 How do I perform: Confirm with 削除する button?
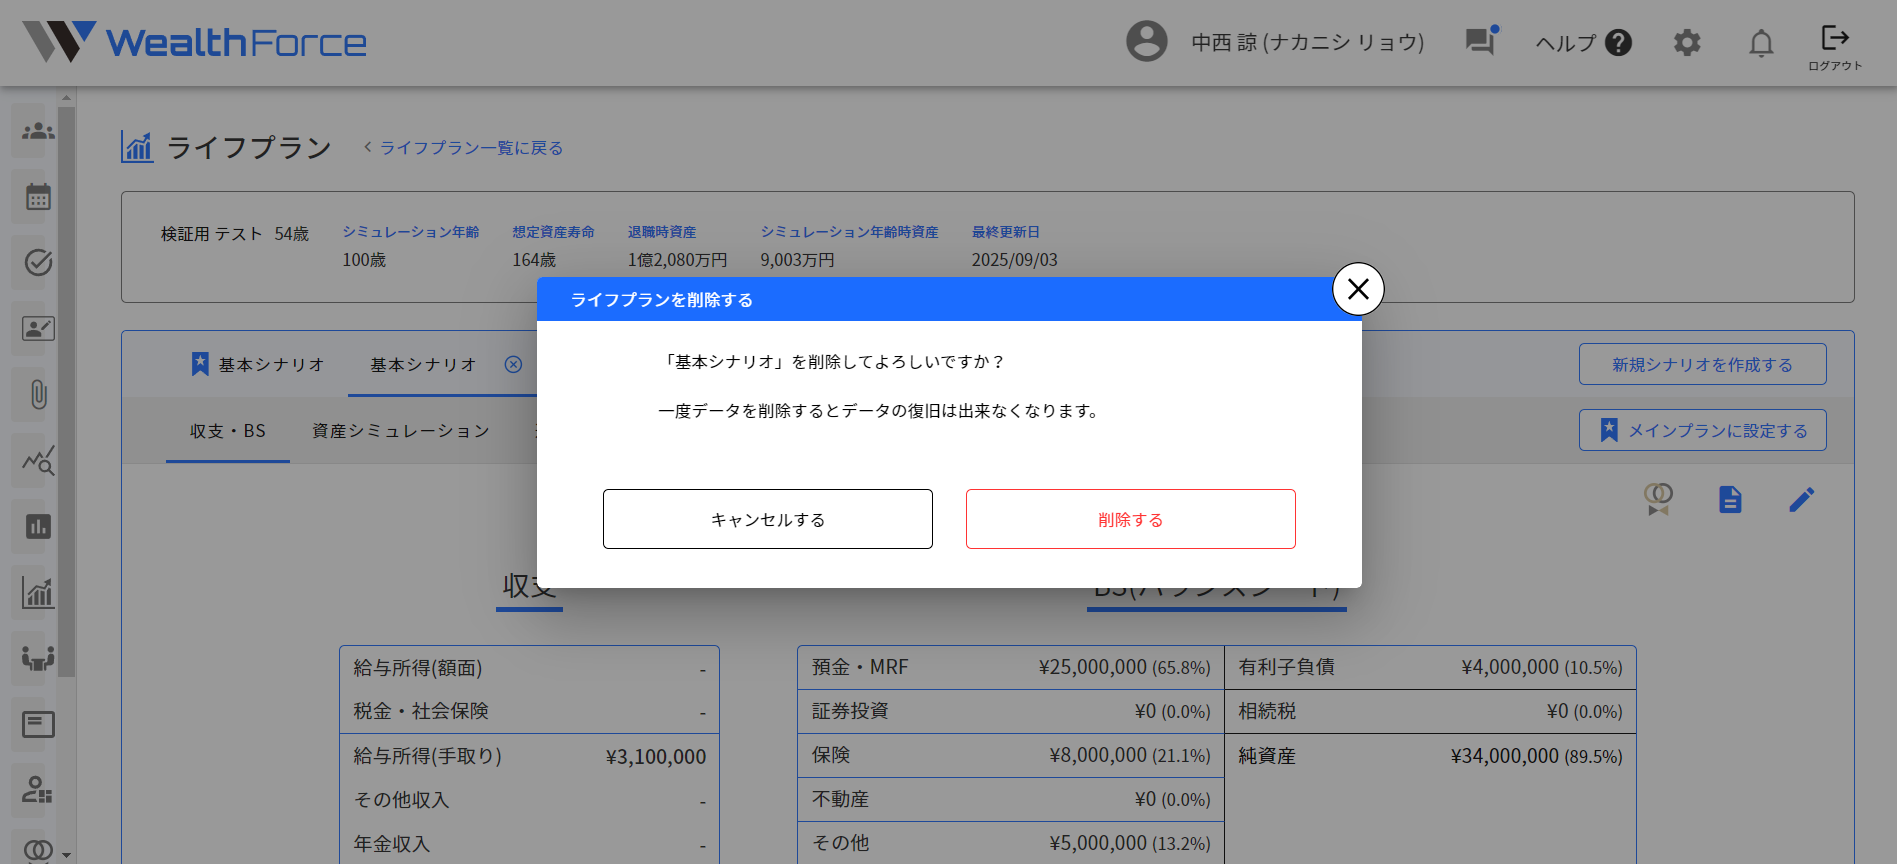[x=1131, y=519]
